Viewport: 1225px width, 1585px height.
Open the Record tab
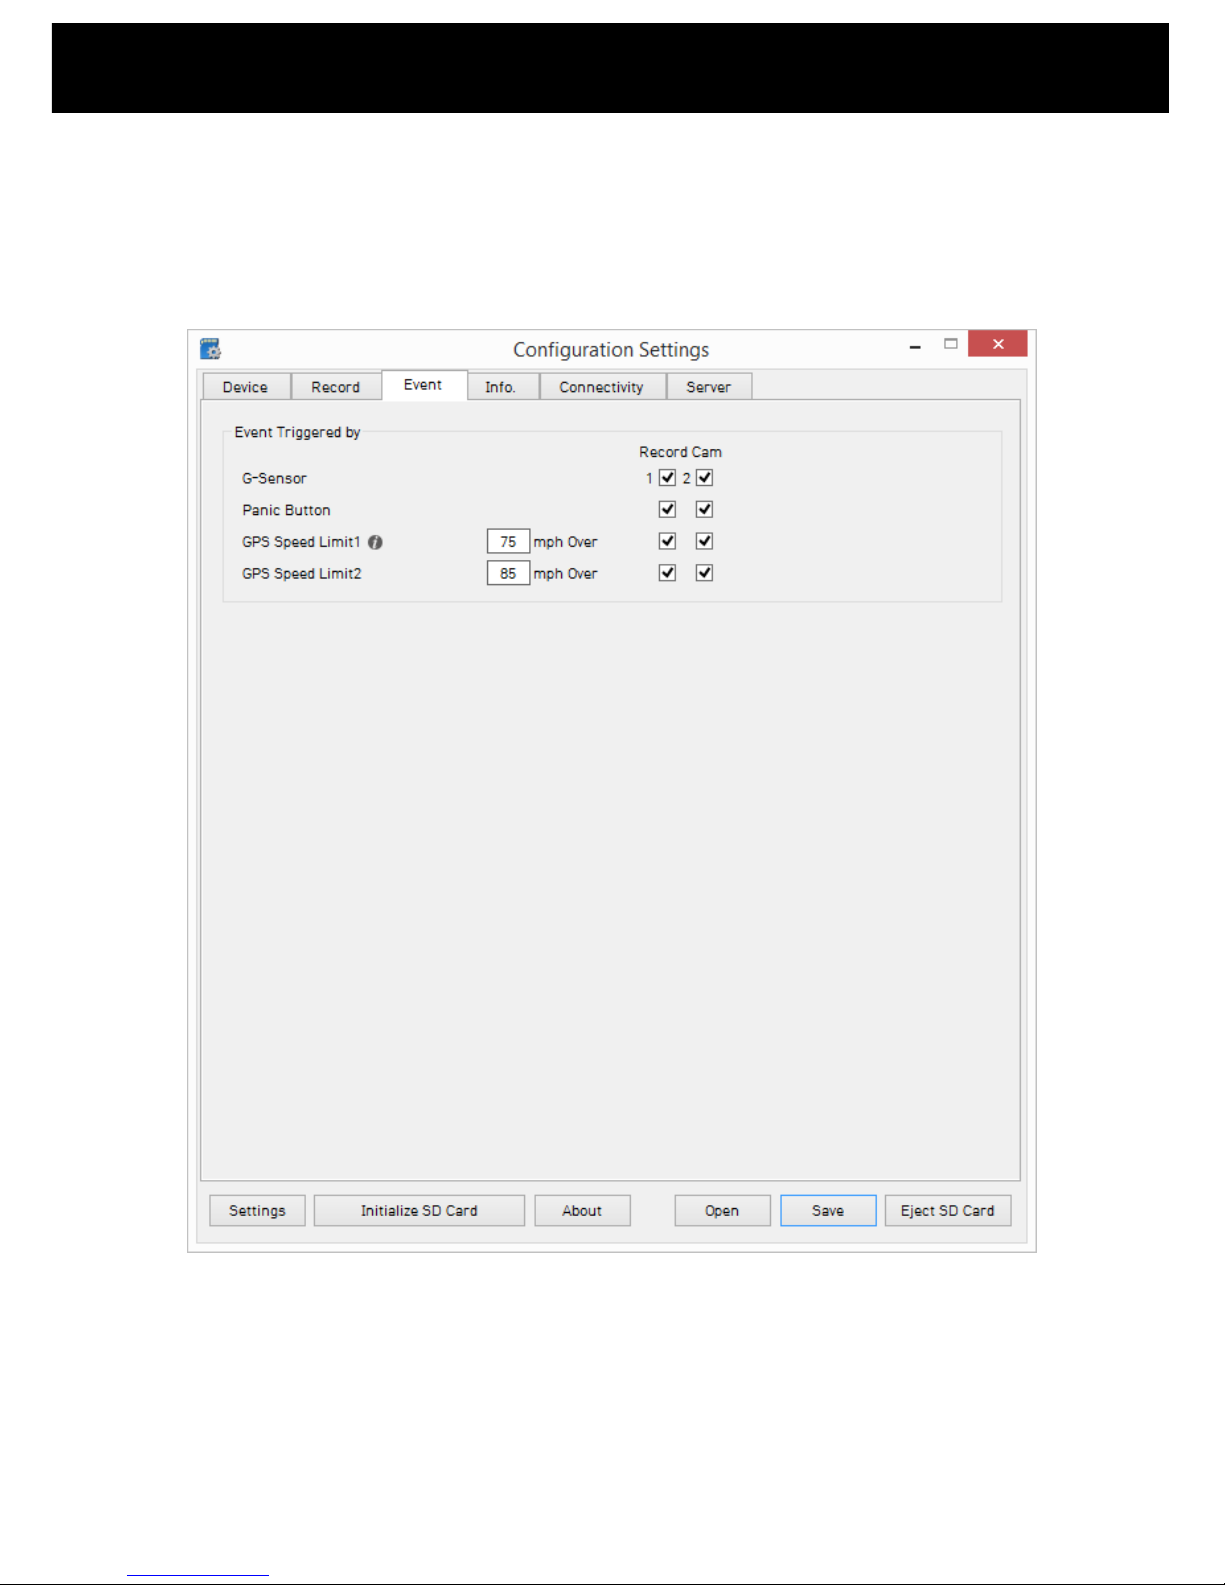pyautogui.click(x=335, y=387)
